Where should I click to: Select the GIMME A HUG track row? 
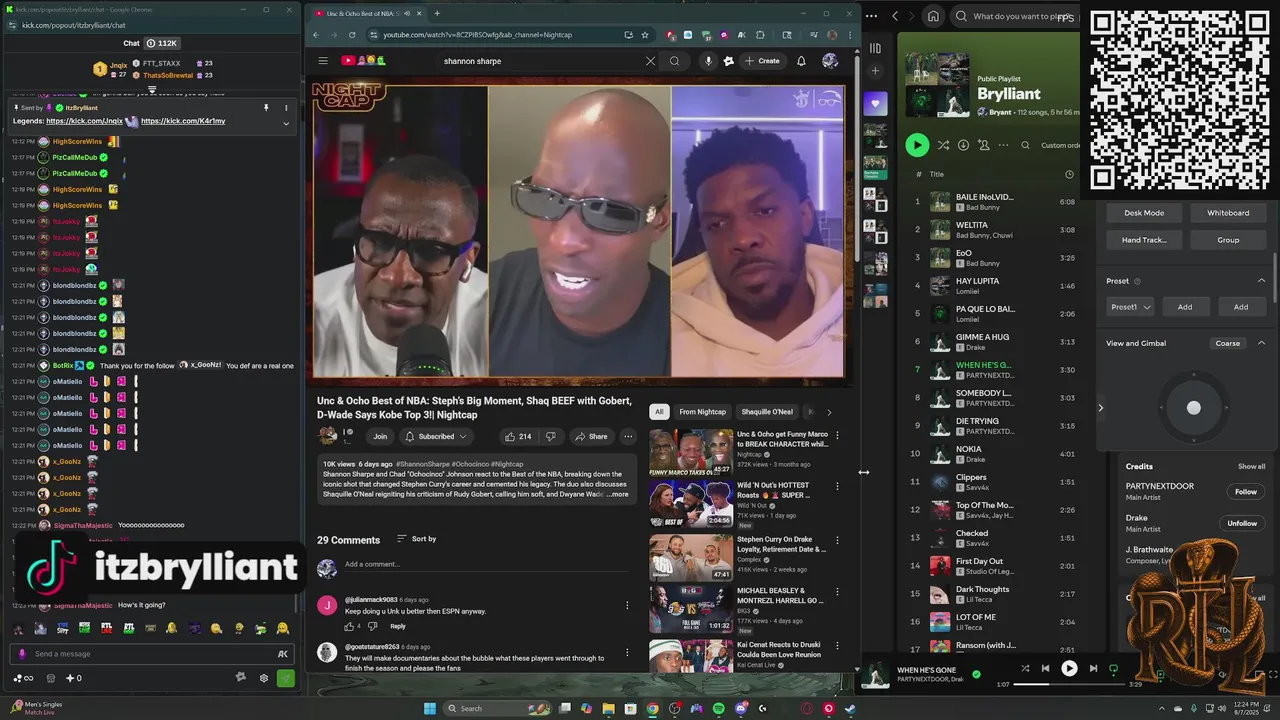tap(995, 342)
